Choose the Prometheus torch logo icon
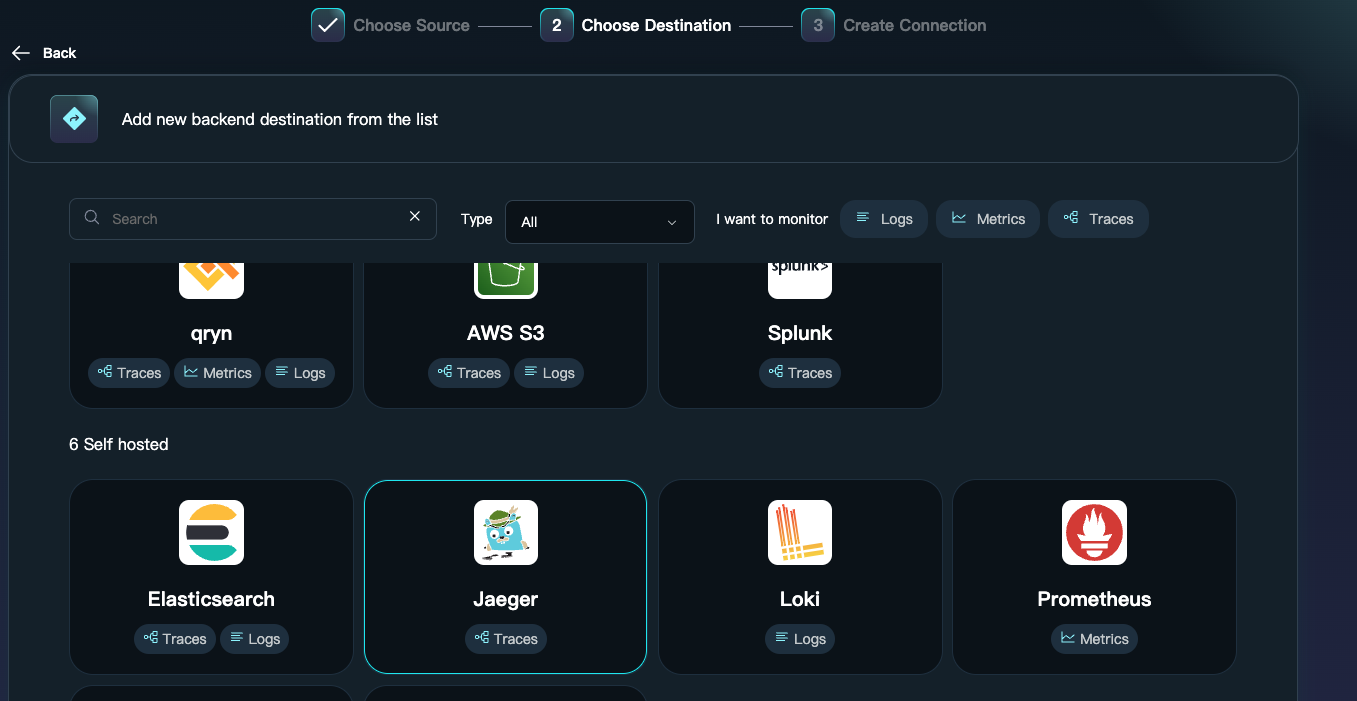This screenshot has height=701, width=1357. [x=1094, y=532]
